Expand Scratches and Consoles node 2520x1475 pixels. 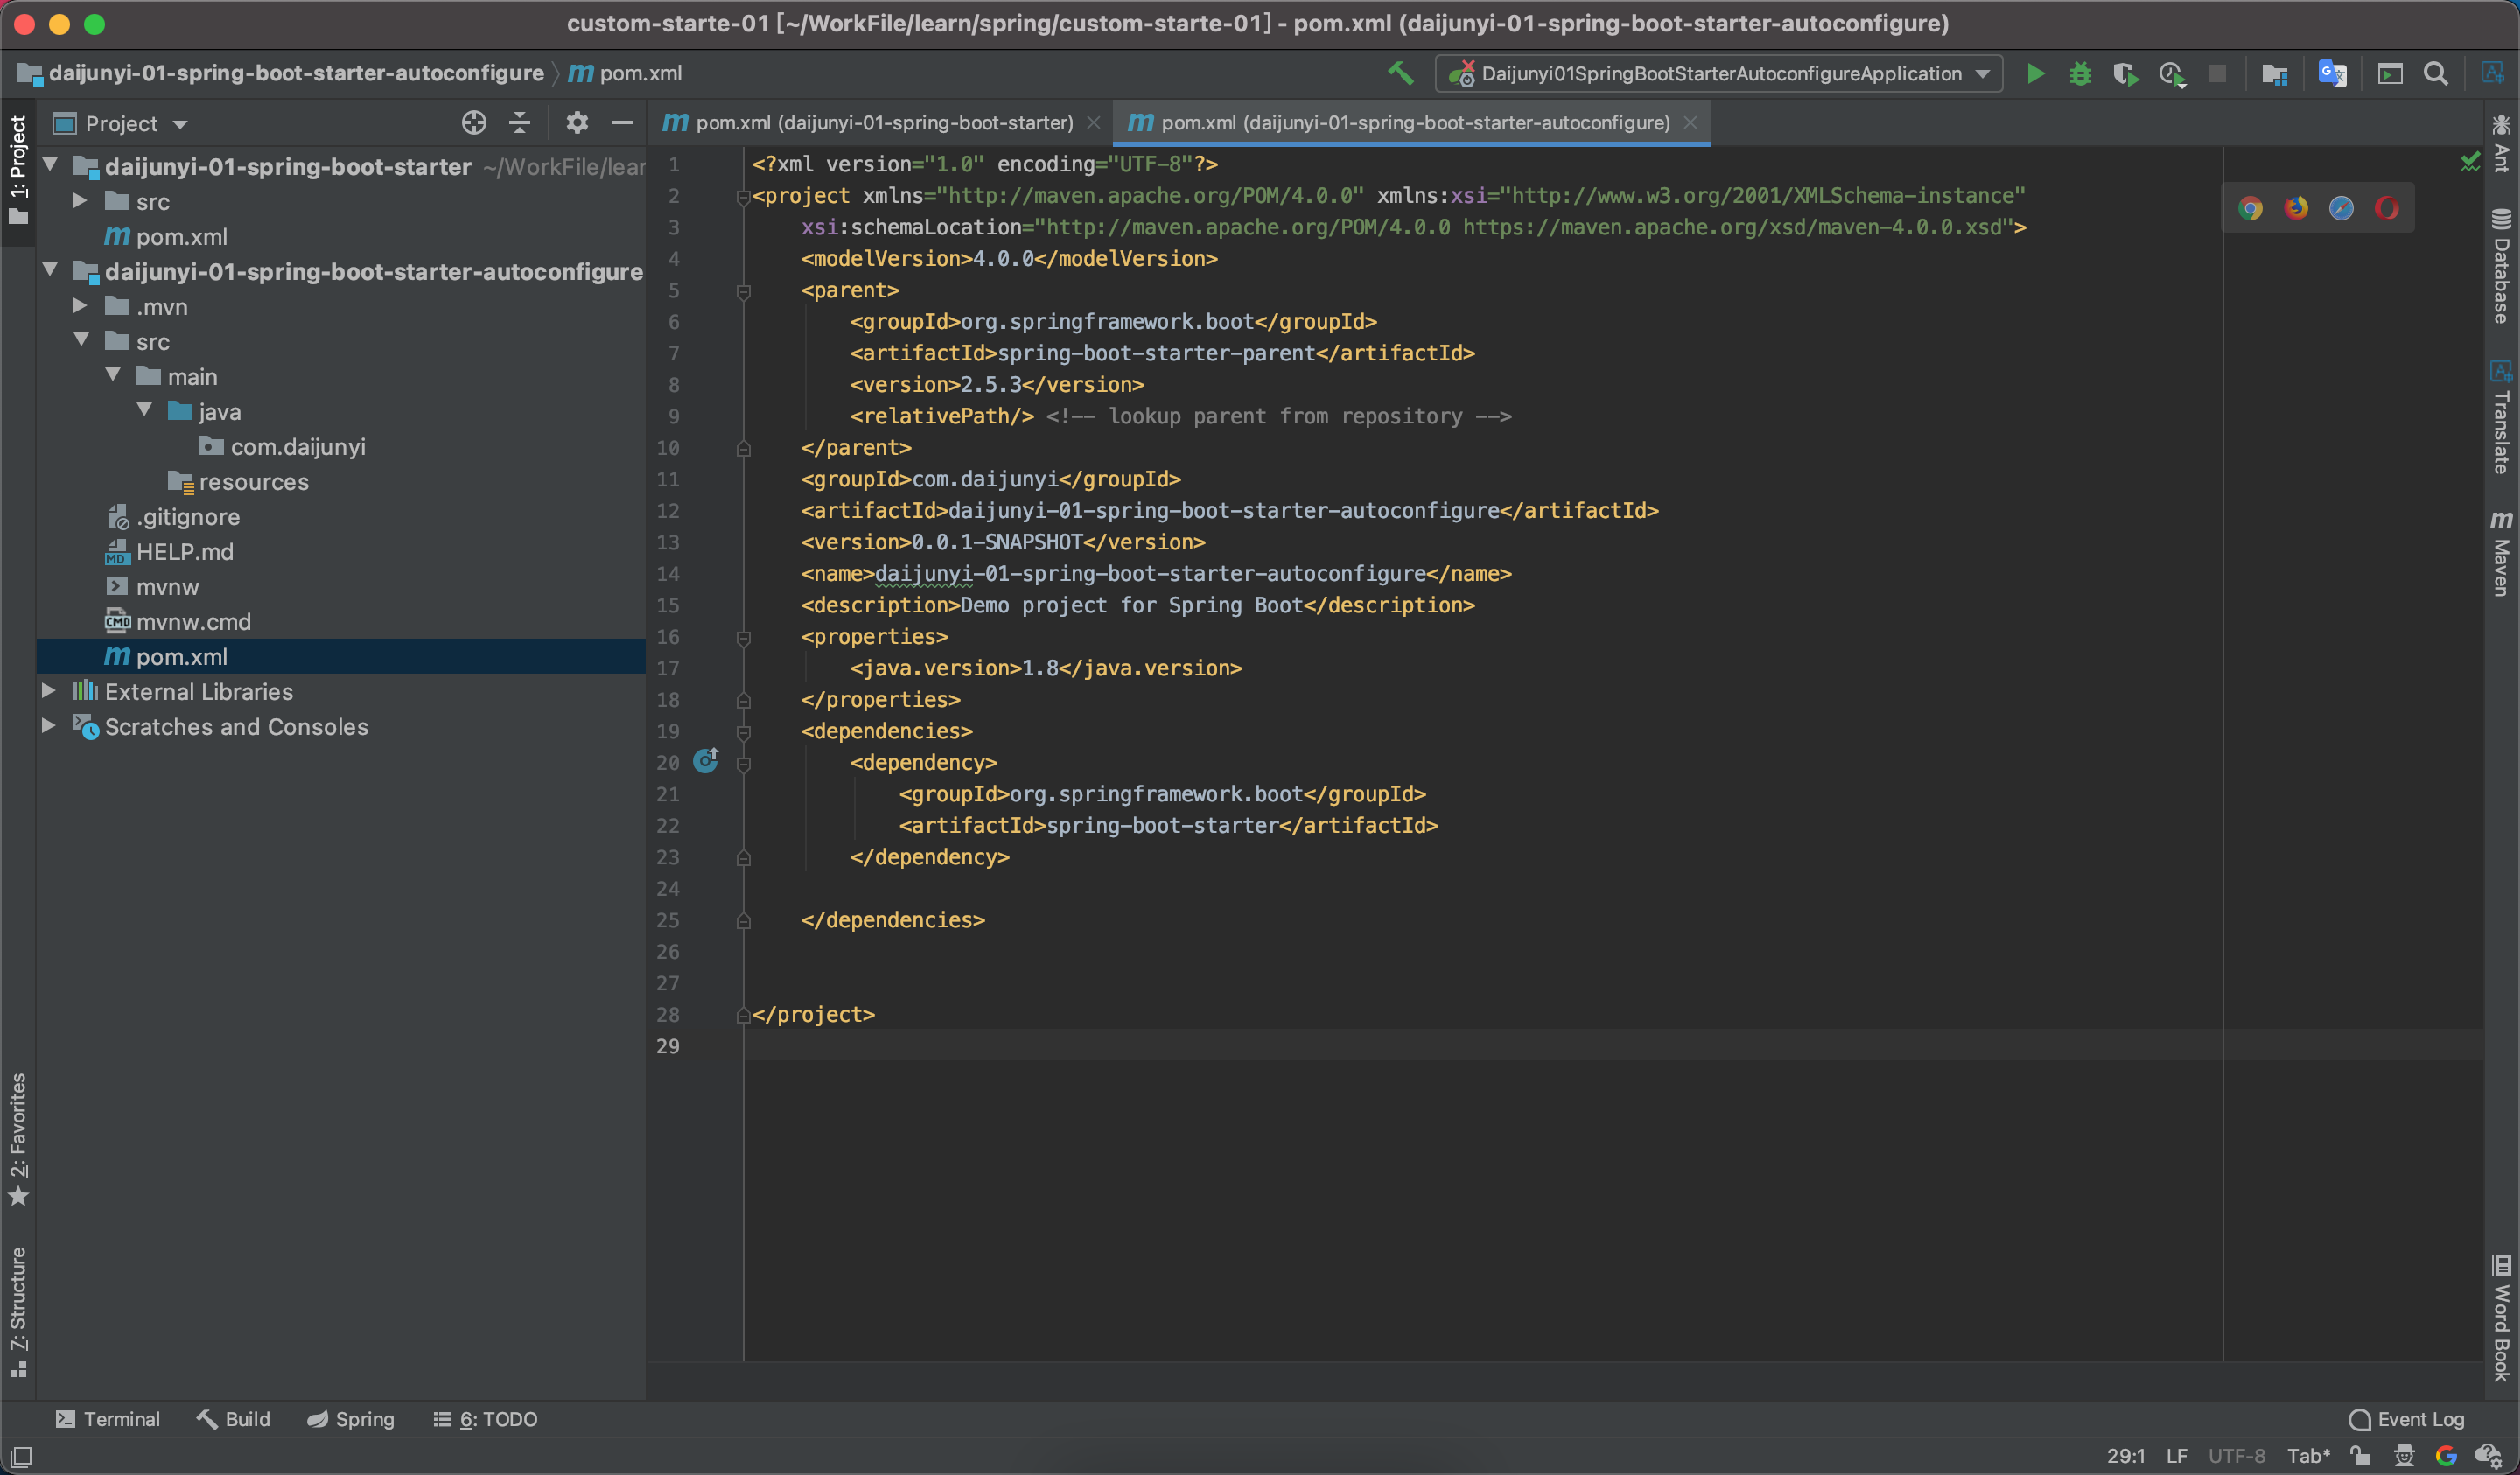[x=48, y=725]
